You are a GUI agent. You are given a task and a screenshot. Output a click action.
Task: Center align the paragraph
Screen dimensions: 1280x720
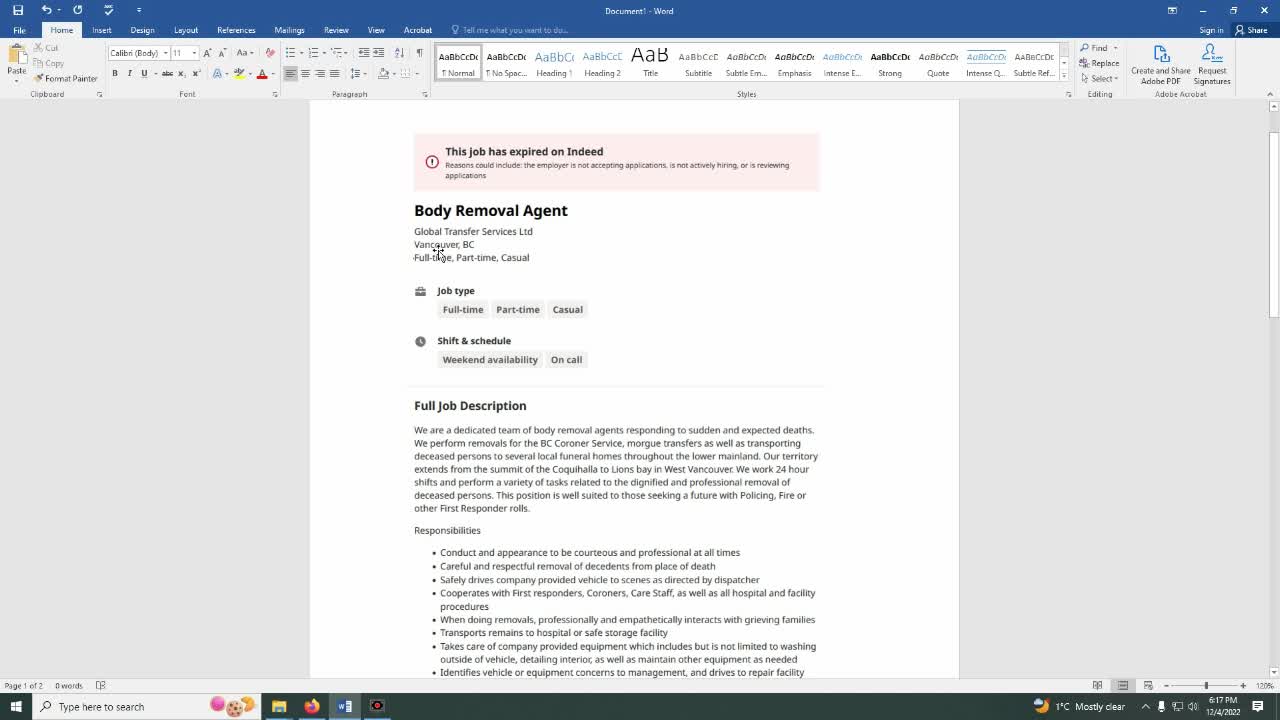[x=305, y=74]
